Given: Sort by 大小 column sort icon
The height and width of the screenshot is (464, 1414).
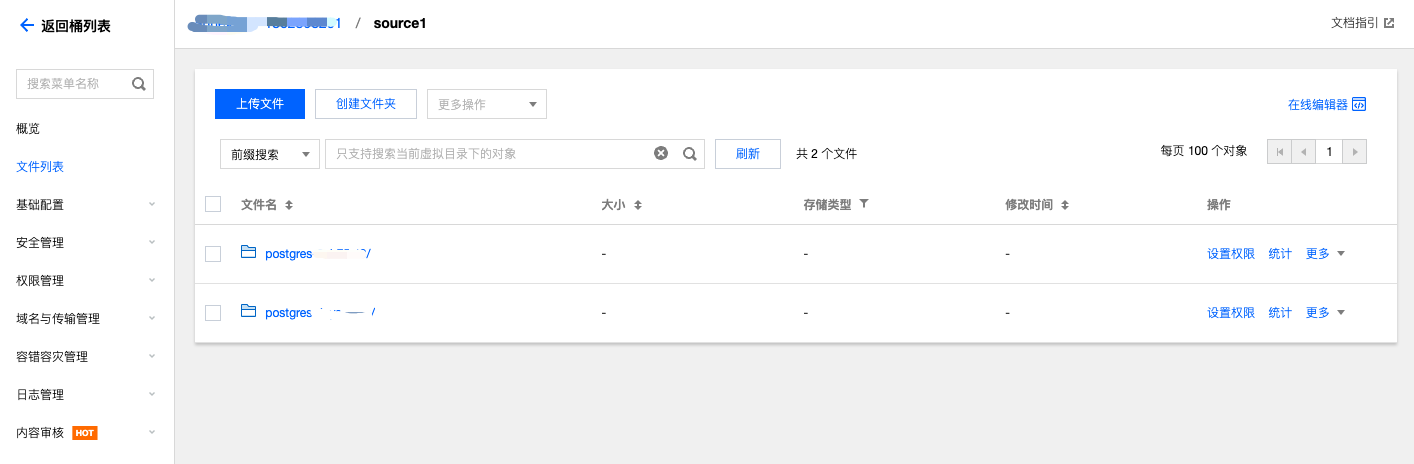Looking at the screenshot, I should [637, 205].
